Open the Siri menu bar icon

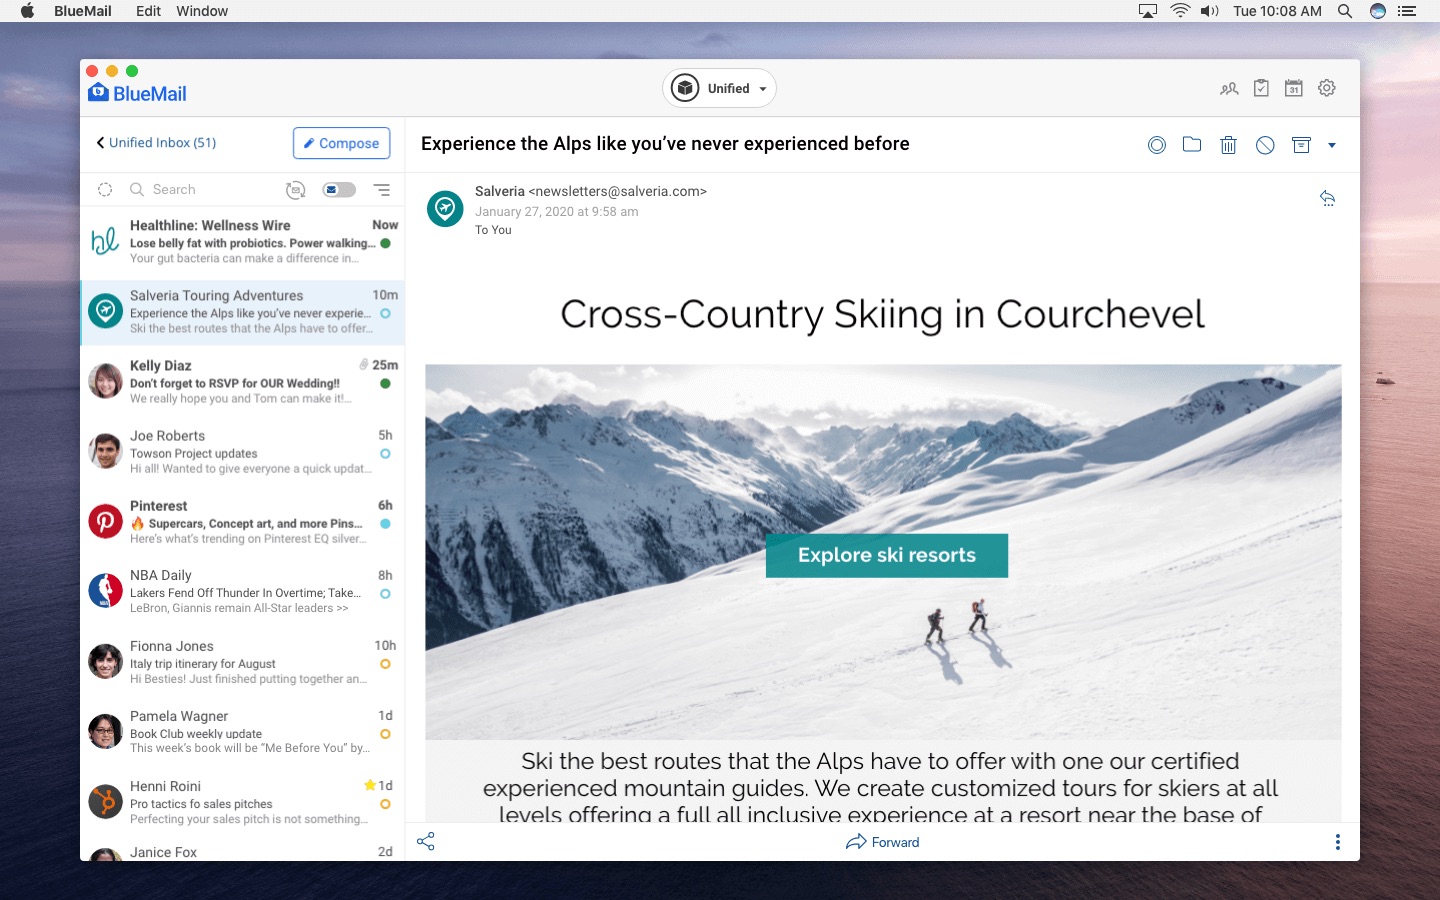[x=1378, y=11]
